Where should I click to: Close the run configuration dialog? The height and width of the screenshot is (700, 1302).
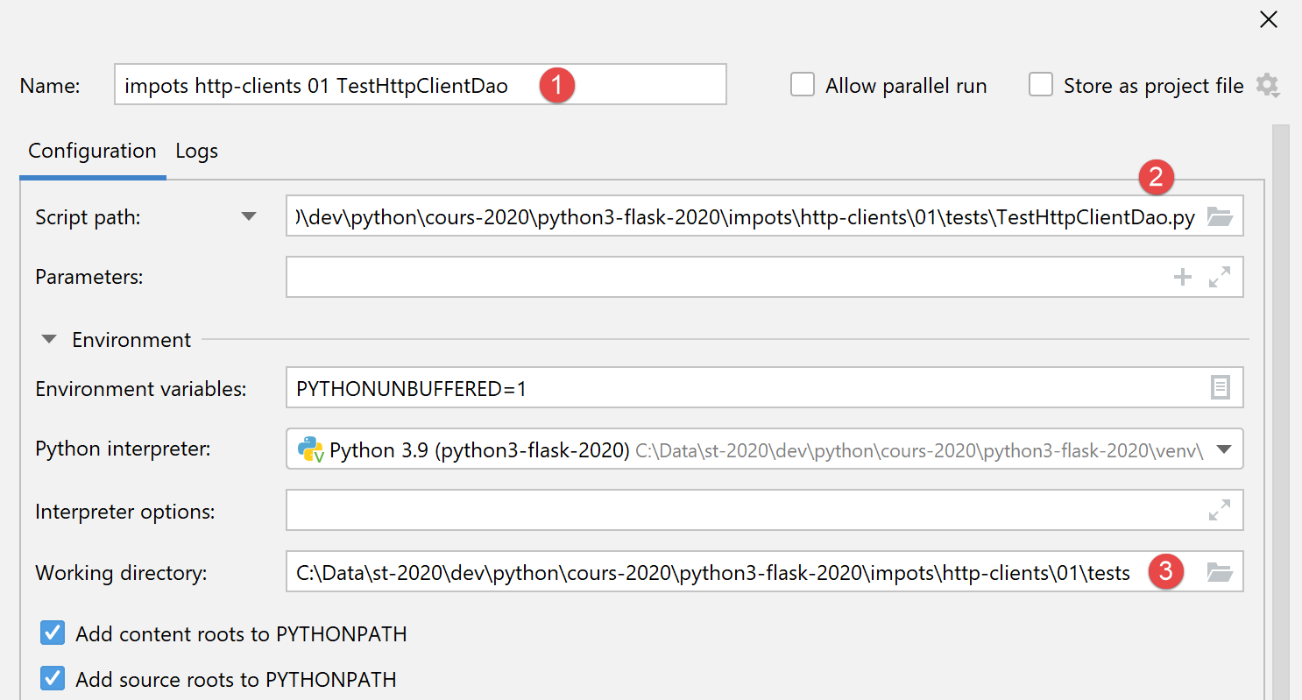1268,19
